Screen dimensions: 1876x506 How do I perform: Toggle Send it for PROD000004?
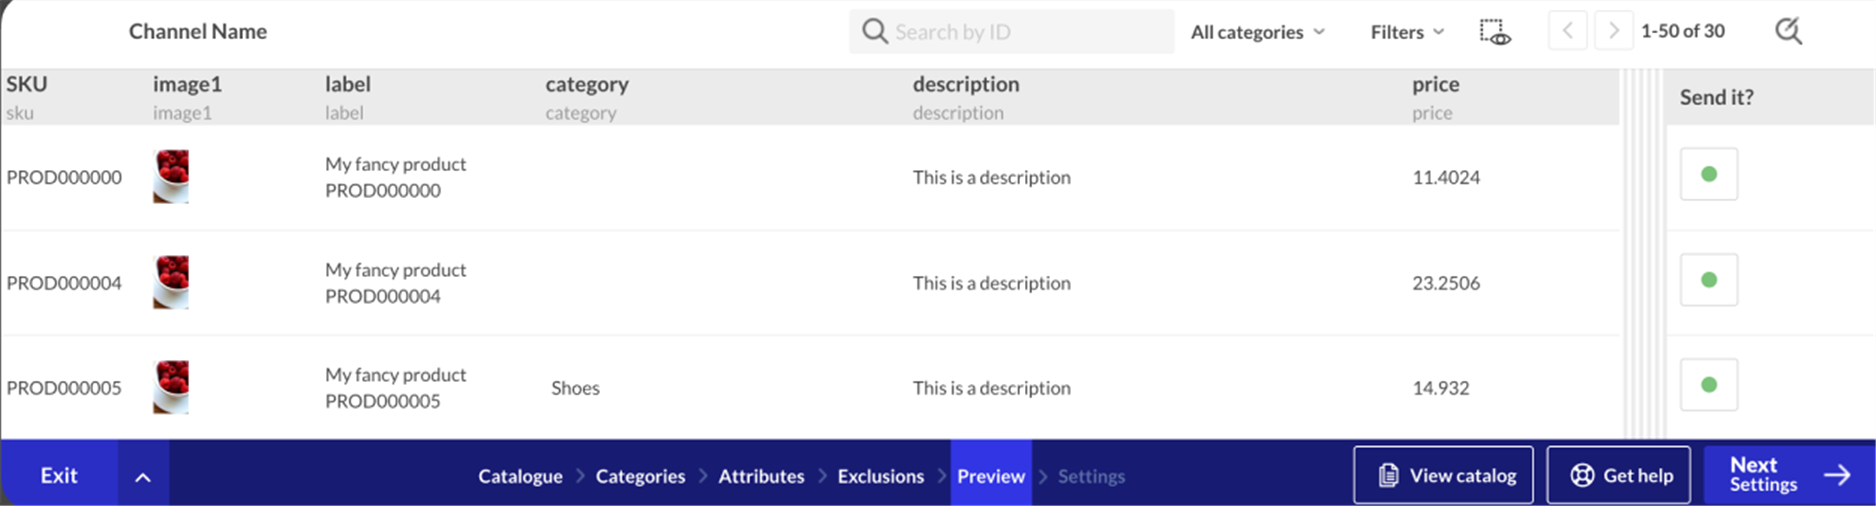coord(1708,280)
